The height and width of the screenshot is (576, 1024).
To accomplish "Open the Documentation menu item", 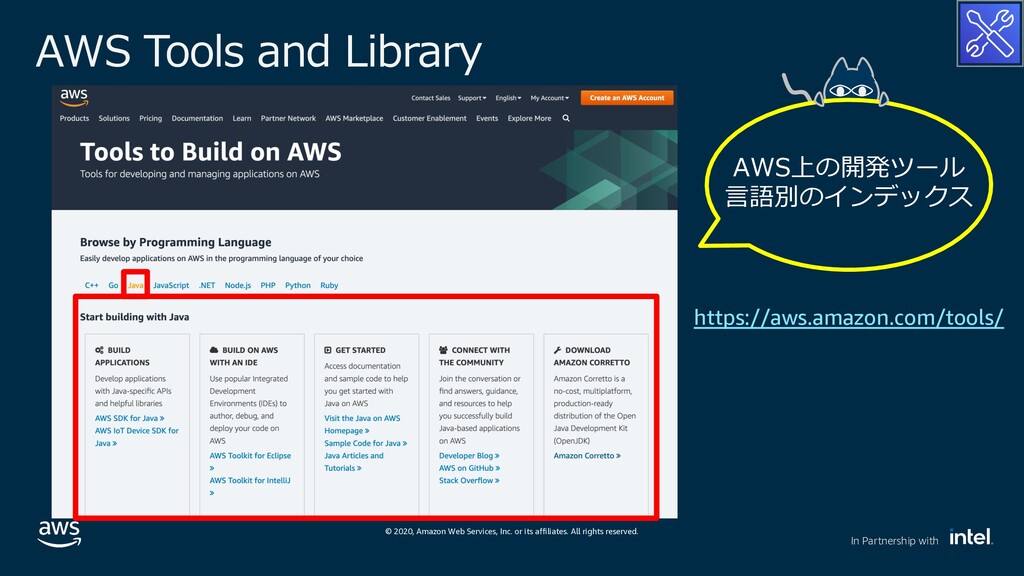I will 197,118.
